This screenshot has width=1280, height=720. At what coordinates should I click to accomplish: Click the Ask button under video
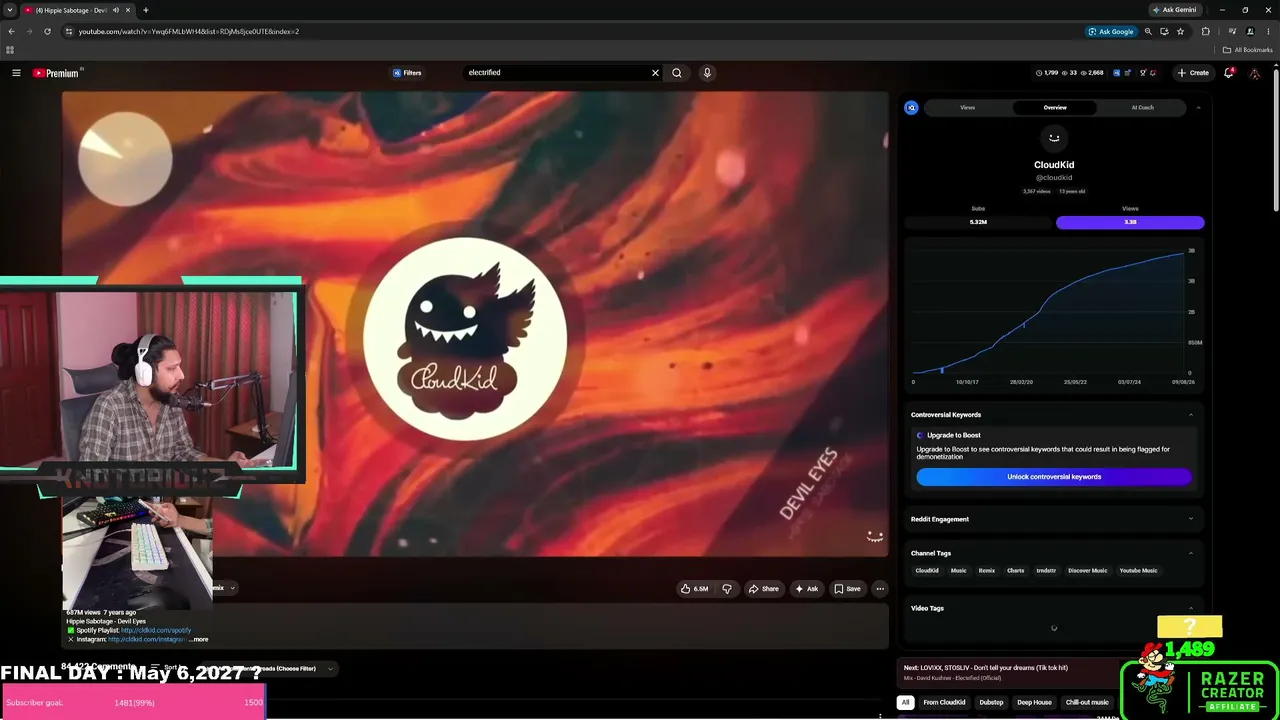(807, 589)
